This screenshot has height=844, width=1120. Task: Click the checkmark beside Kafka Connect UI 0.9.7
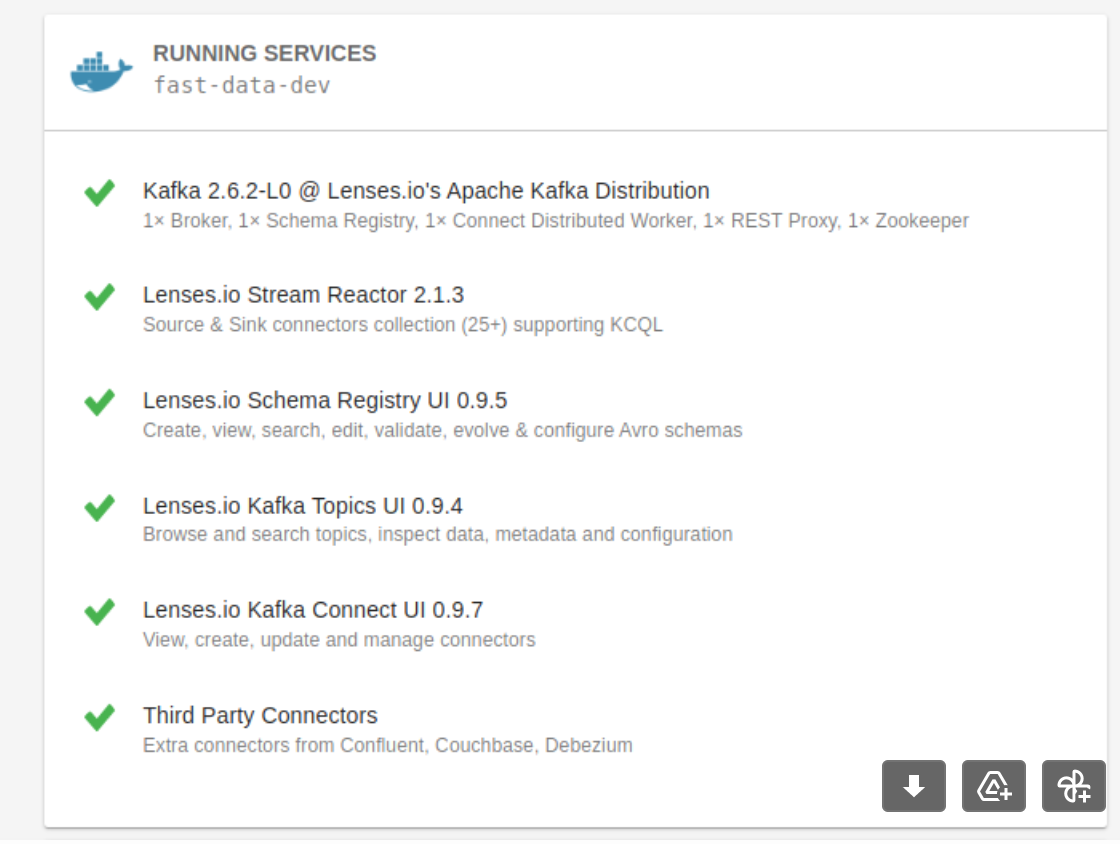pos(99,613)
